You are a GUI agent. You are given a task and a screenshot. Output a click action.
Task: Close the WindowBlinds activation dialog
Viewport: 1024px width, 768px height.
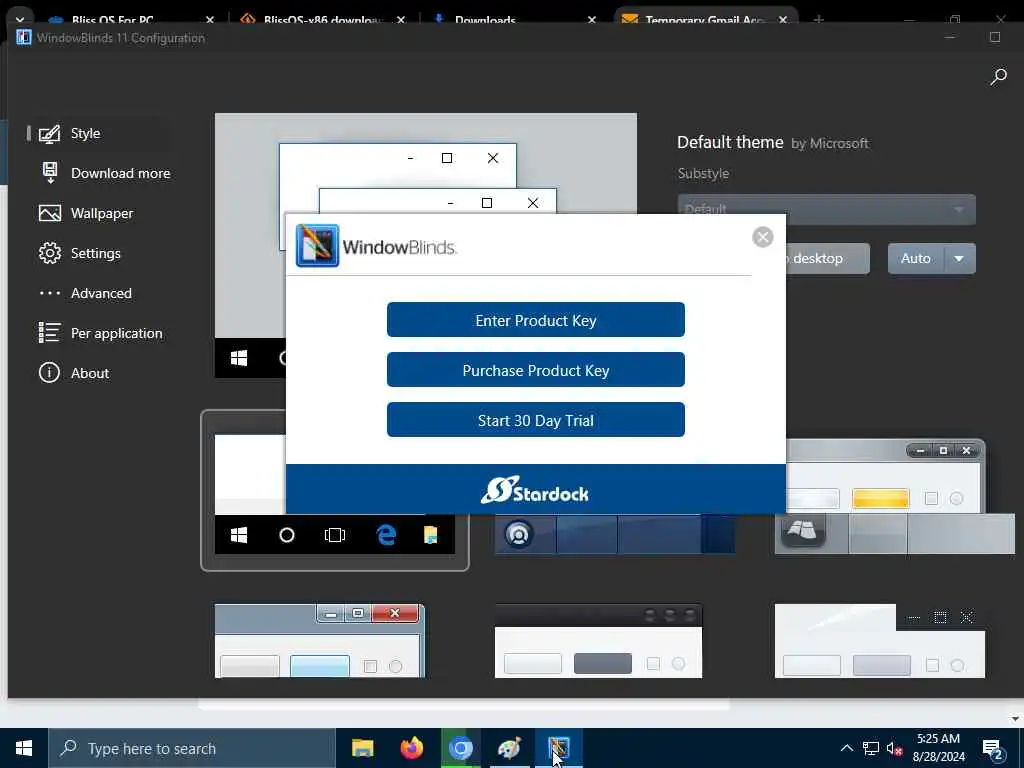click(762, 237)
